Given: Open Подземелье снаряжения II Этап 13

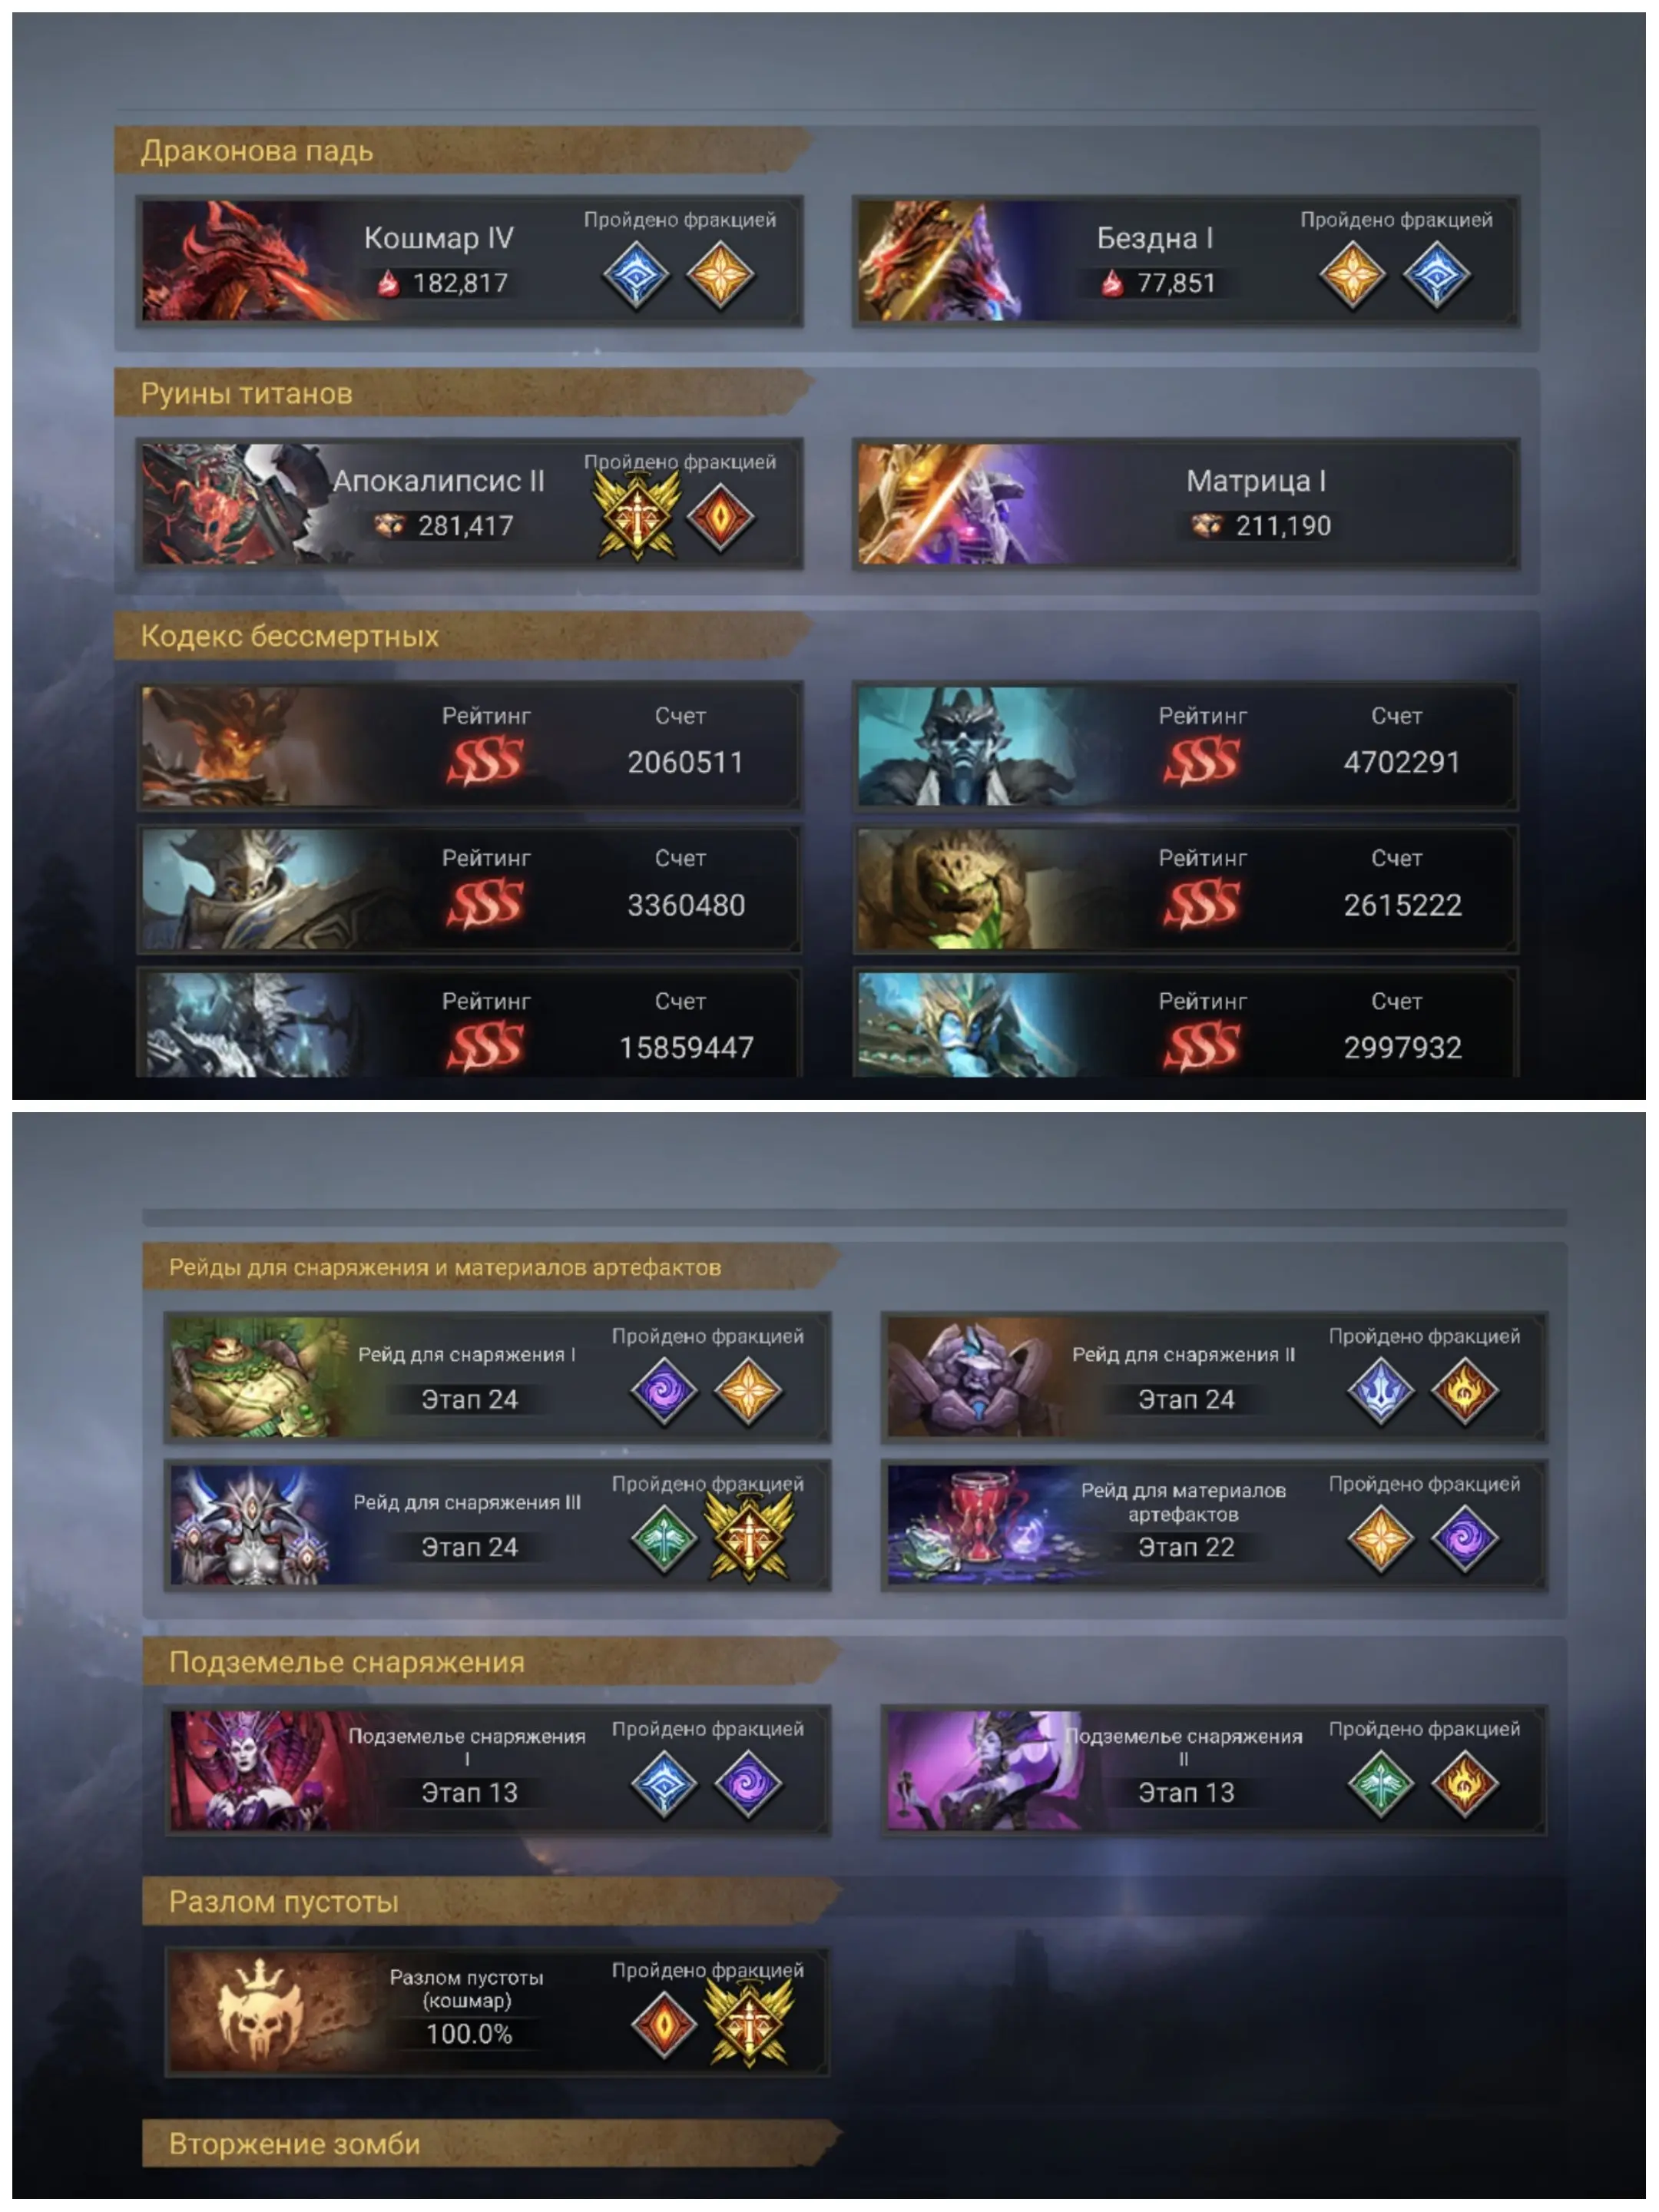Looking at the screenshot, I should tap(1215, 1771).
